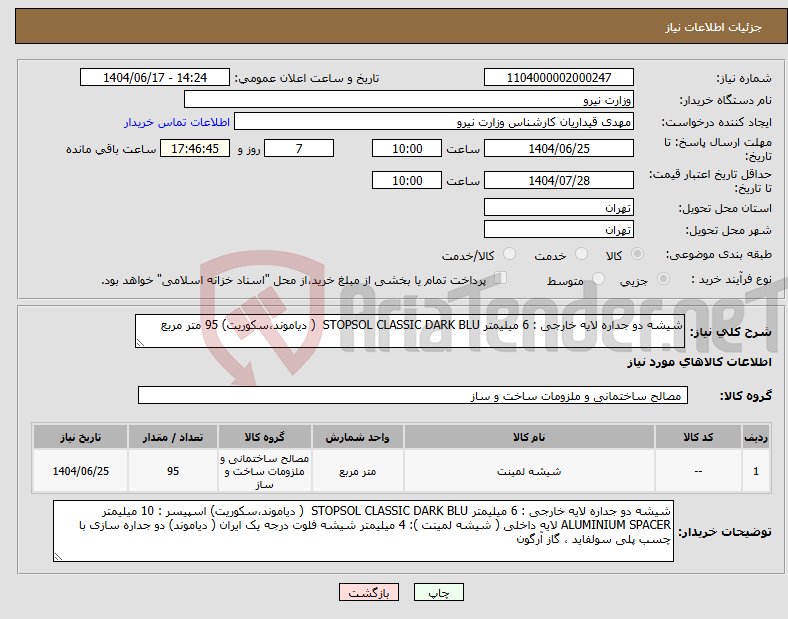788x619 pixels.
Task: Click the نام کالا column header
Action: point(529,437)
